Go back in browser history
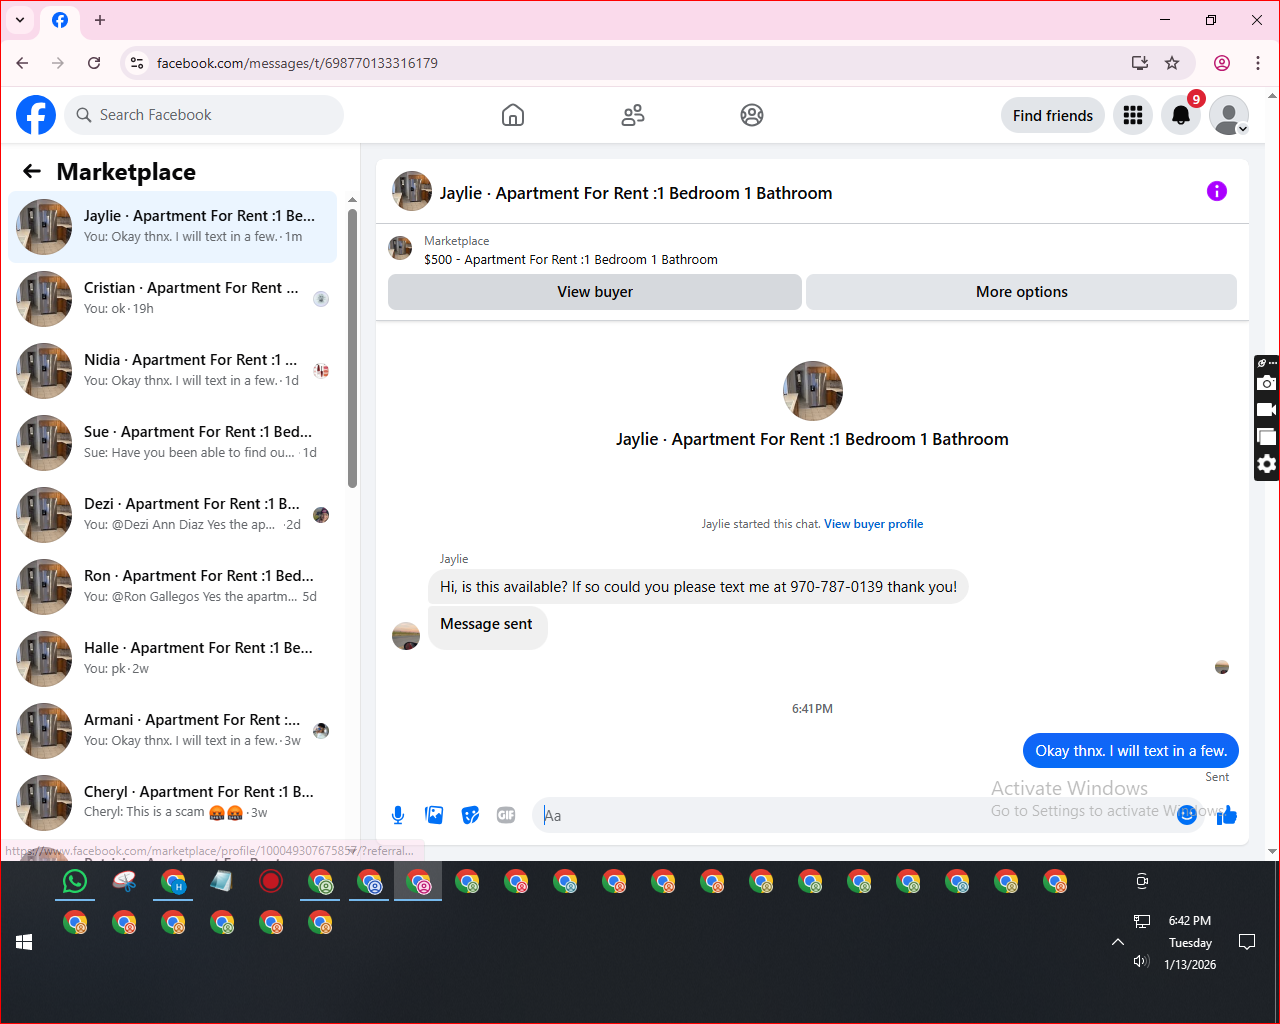This screenshot has width=1280, height=1024. [x=22, y=63]
